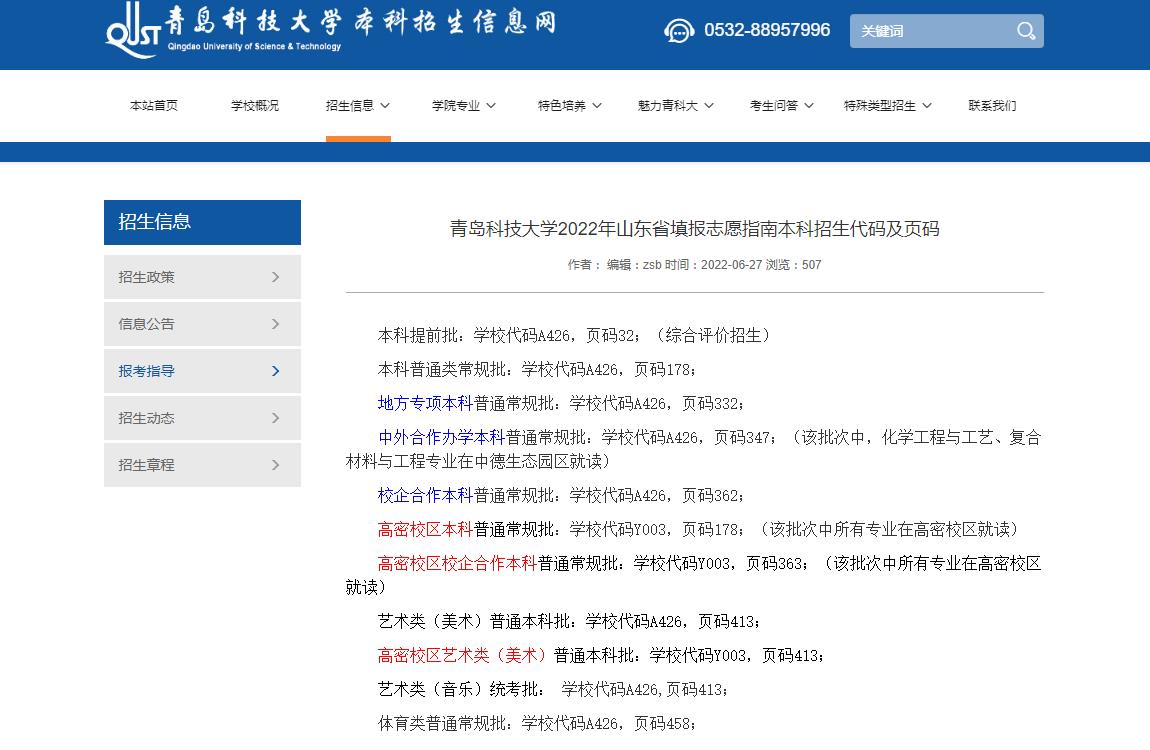Open the 魅力青科大 navigation menu
1150x750 pixels.
pos(675,106)
